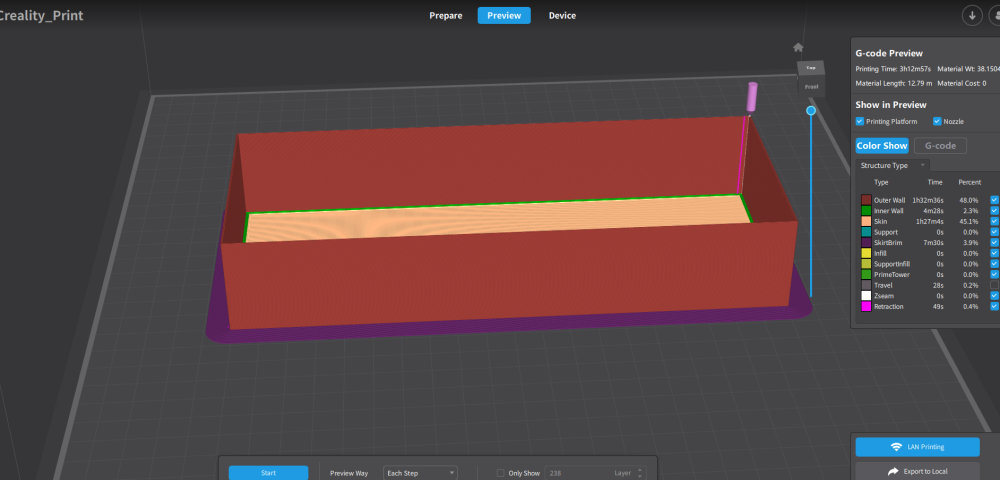The width and height of the screenshot is (1000, 480).
Task: Uncheck the Nozzle checkbox
Action: 937,121
